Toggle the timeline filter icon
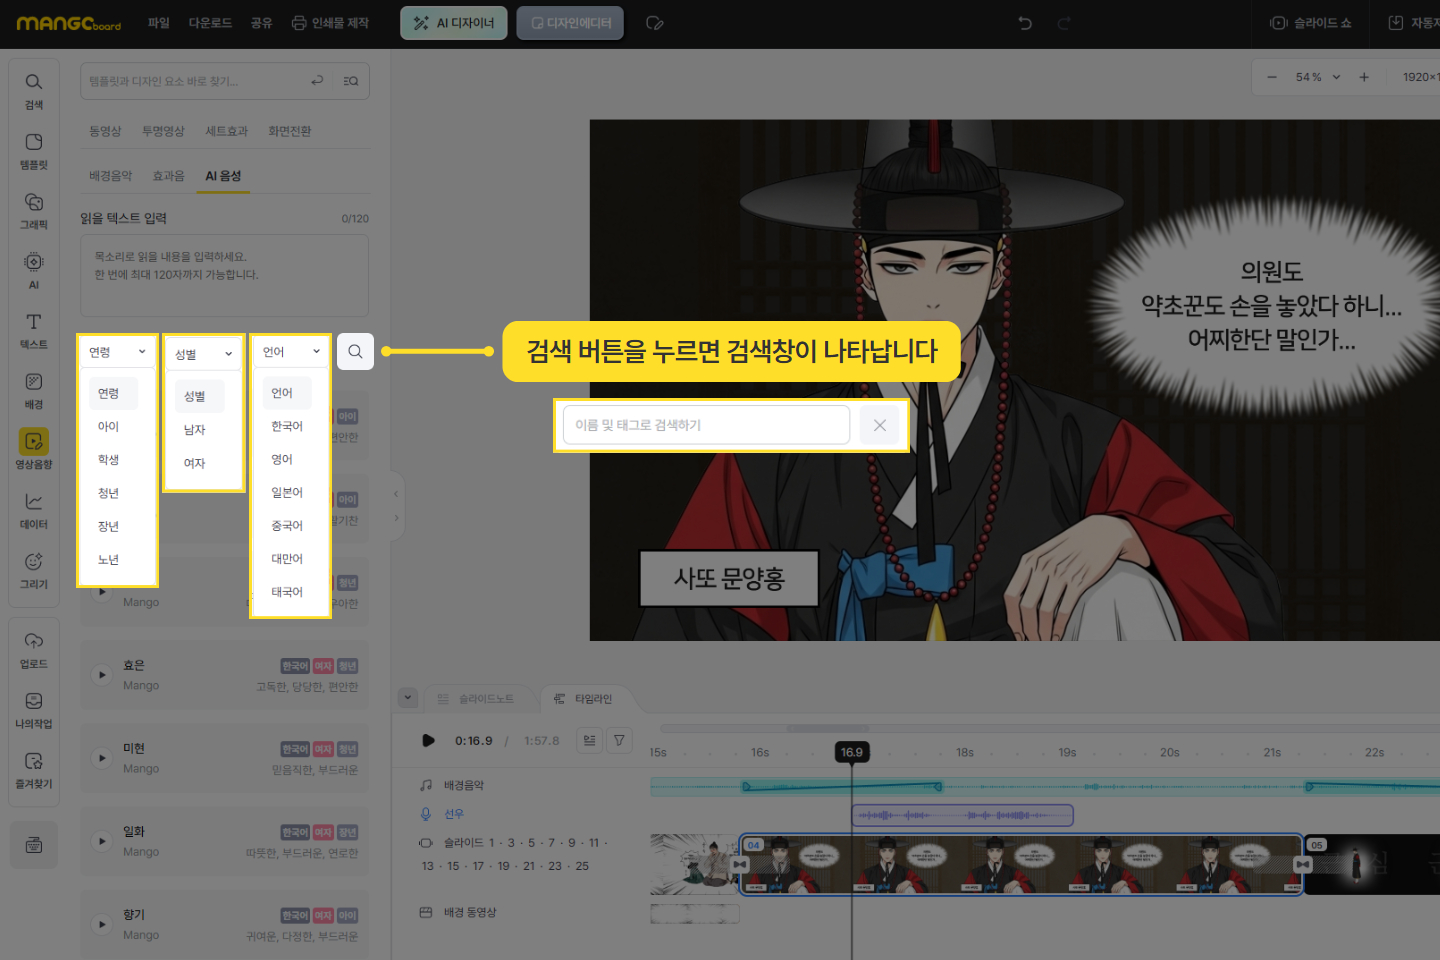This screenshot has height=960, width=1440. (619, 741)
